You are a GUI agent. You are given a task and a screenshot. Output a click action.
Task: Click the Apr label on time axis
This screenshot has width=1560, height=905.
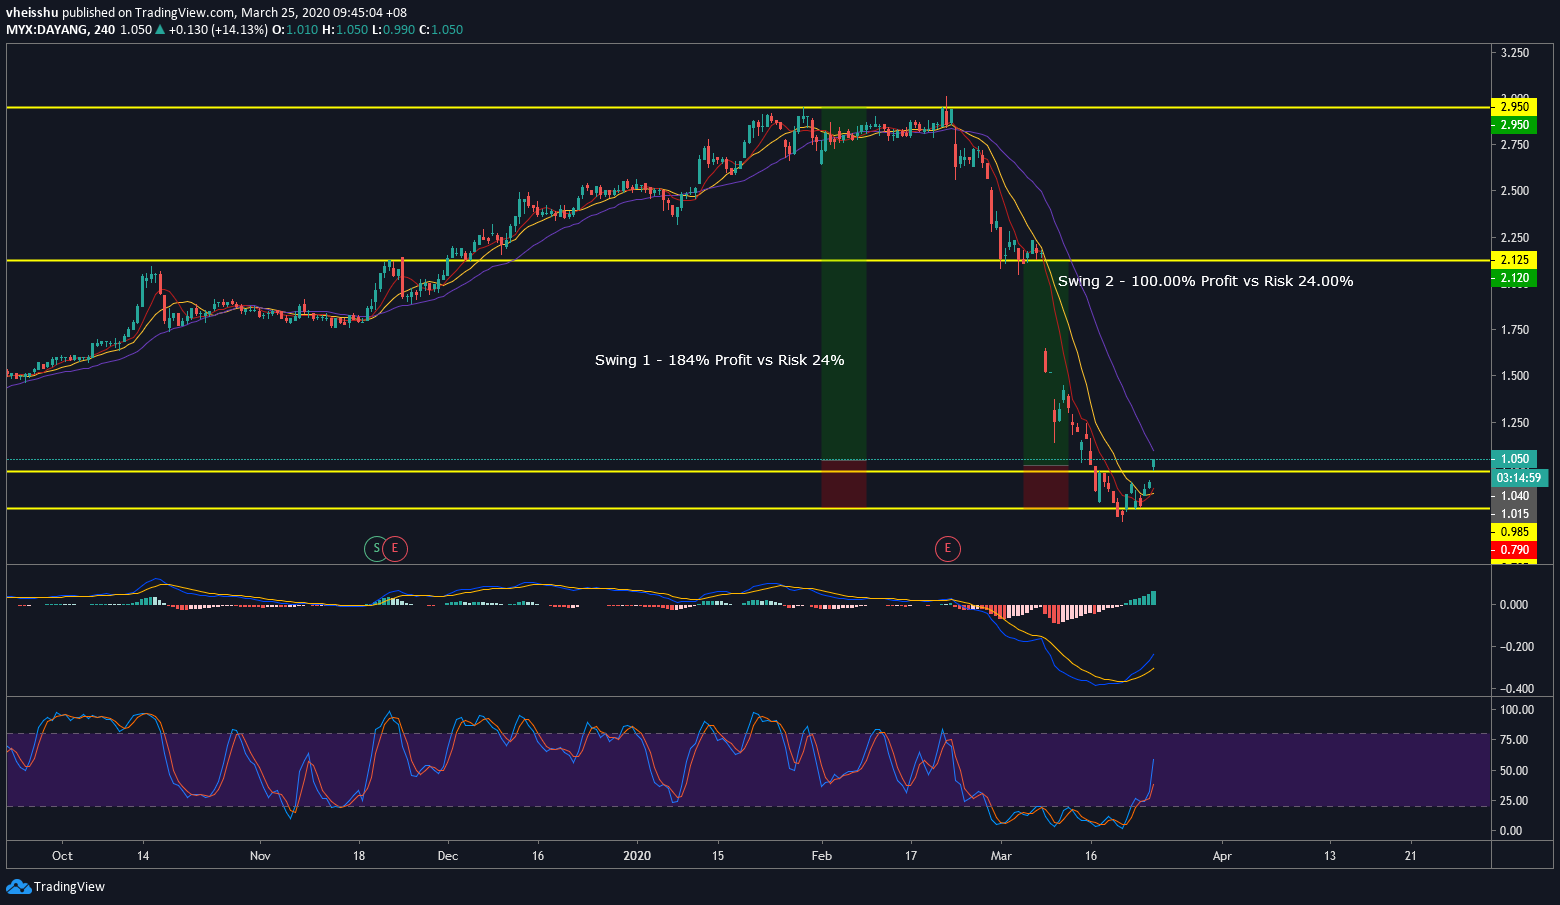(x=1222, y=856)
